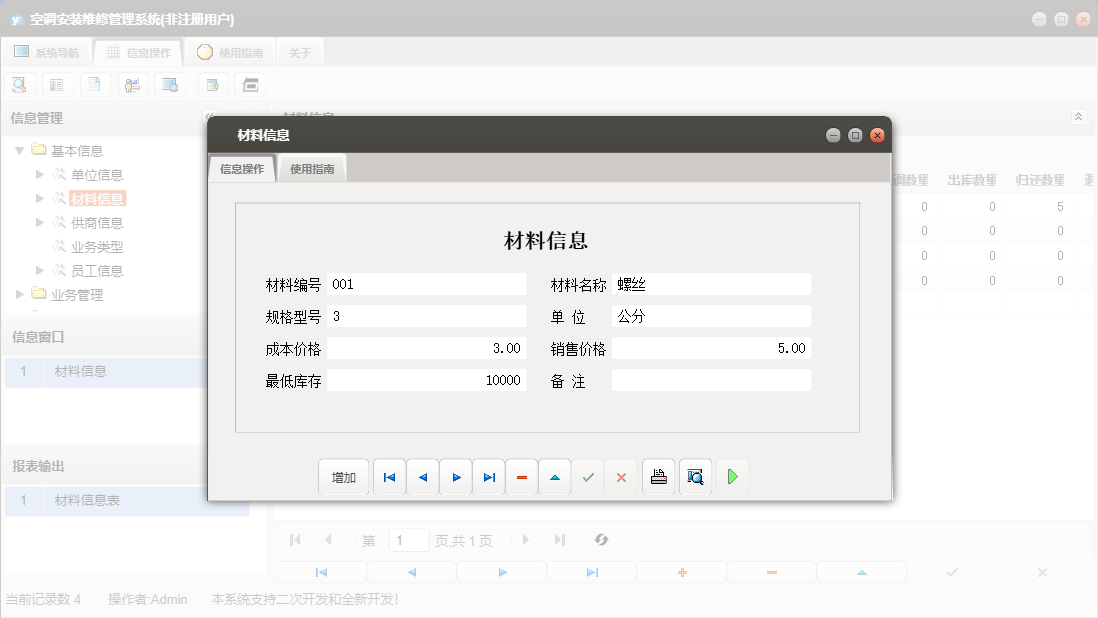Click the 销售价格 field
This screenshot has height=618, width=1098.
coord(711,349)
